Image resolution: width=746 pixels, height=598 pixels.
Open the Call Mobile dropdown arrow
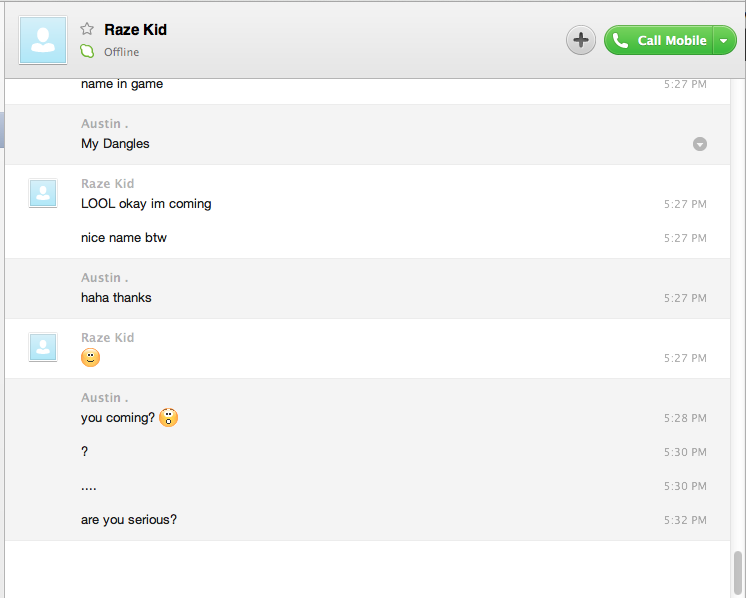(724, 41)
